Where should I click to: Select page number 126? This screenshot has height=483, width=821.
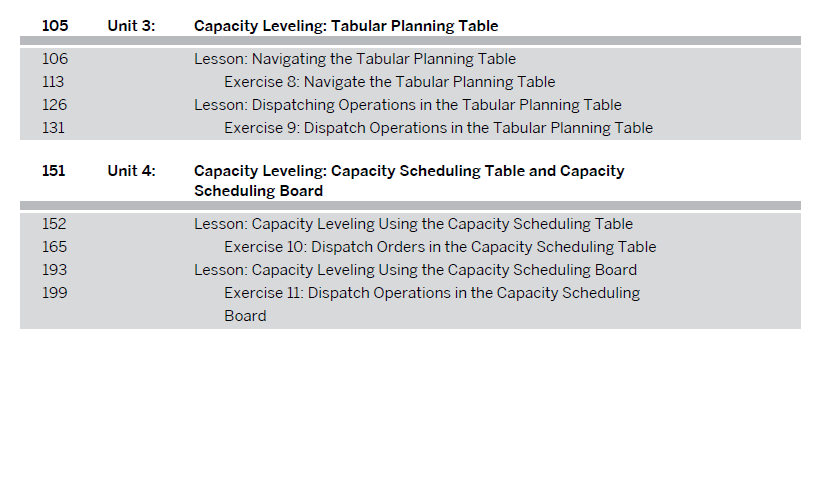click(54, 105)
